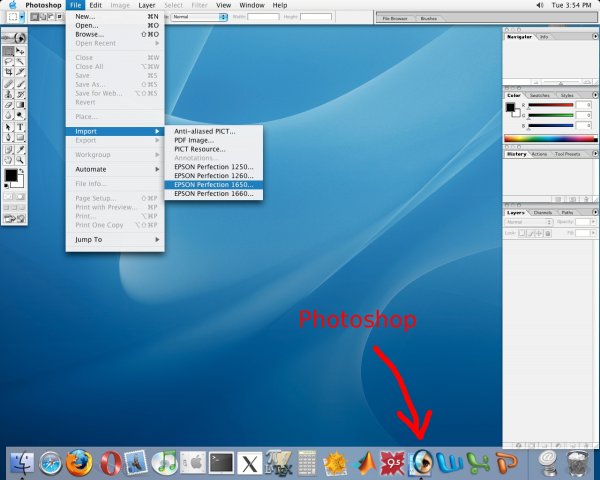Open Firefox from the Dock
600x480 pixels.
(x=79, y=462)
